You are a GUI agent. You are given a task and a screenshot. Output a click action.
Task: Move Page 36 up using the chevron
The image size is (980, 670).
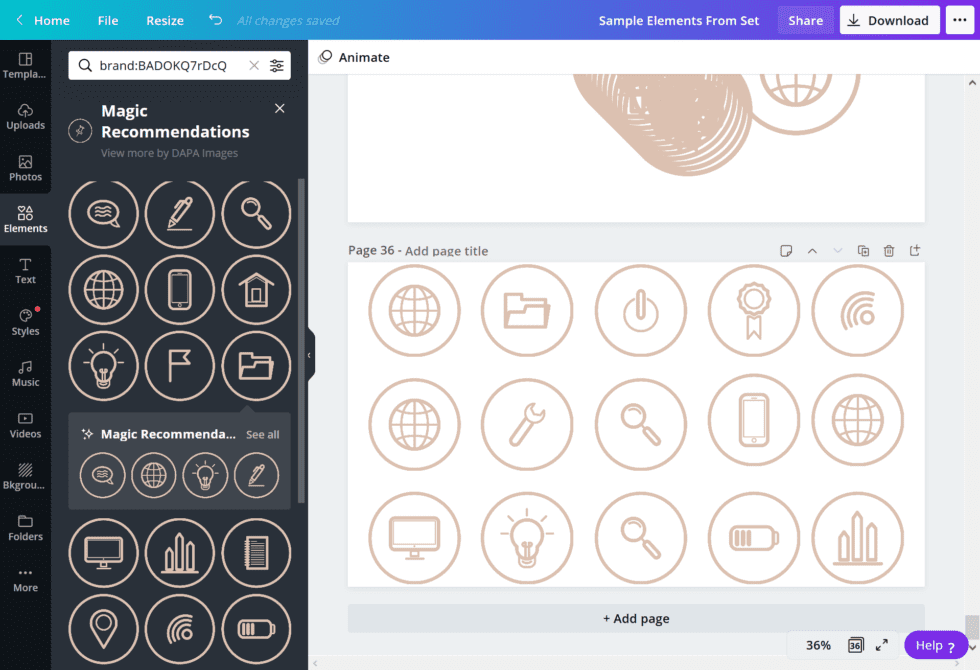pyautogui.click(x=812, y=251)
